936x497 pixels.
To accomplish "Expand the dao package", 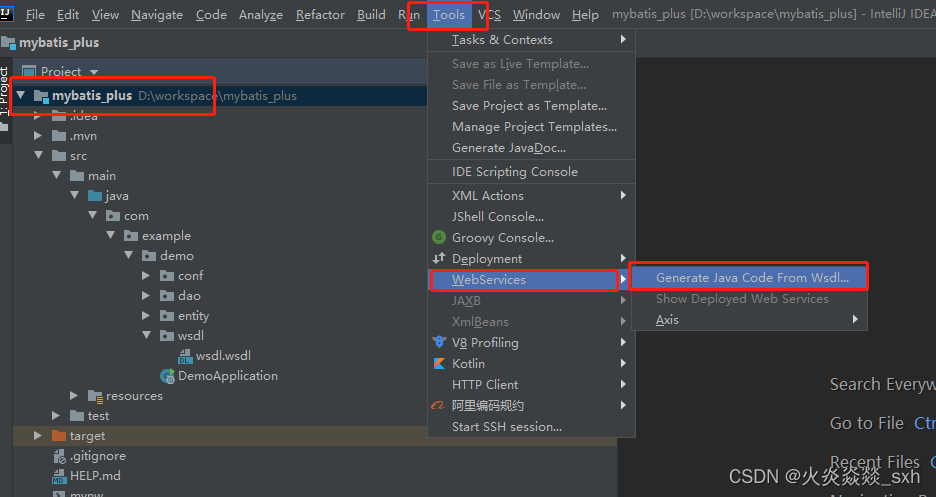I will (x=146, y=296).
